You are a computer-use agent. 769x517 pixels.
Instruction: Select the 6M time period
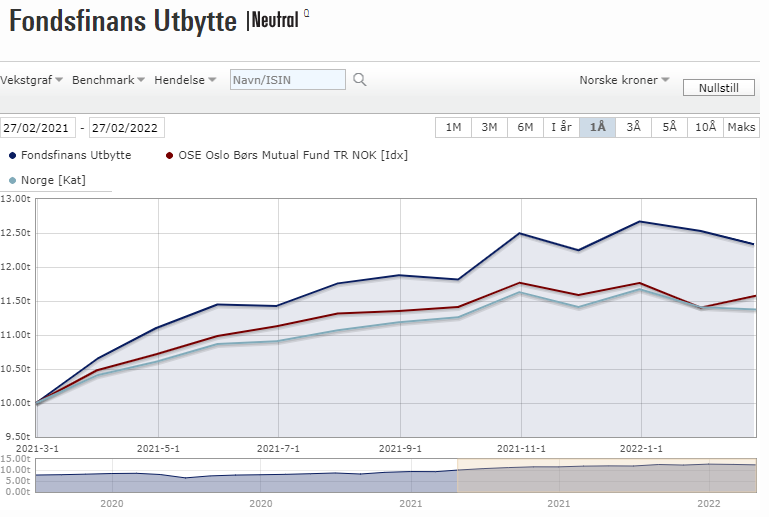[525, 128]
